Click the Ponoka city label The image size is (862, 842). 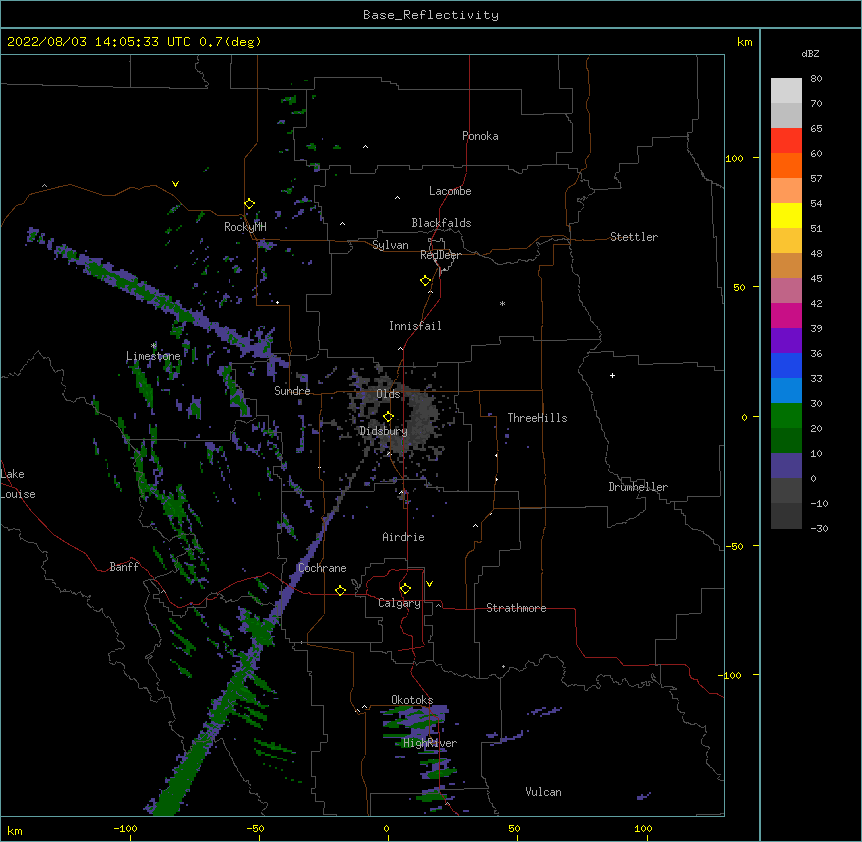[480, 136]
